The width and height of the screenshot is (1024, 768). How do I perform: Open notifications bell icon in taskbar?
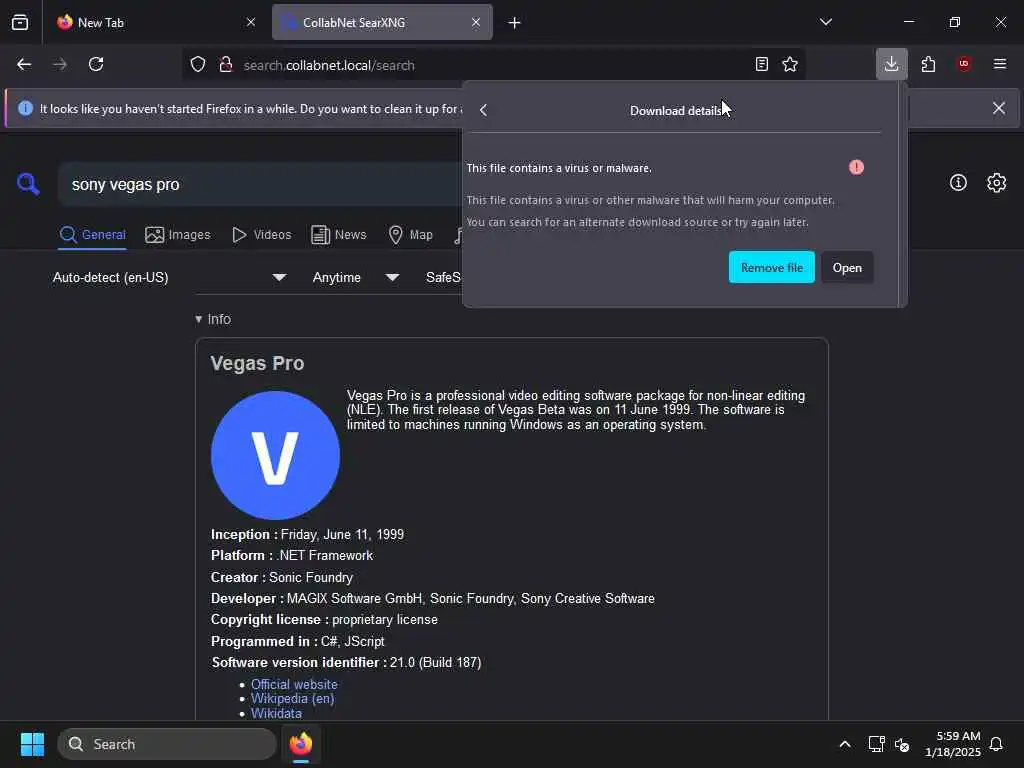tap(996, 744)
